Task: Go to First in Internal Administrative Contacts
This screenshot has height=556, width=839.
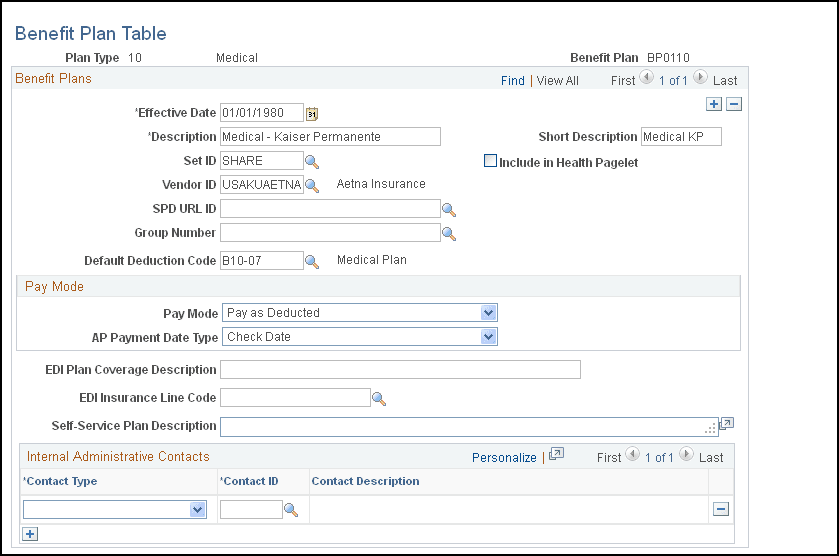Action: [609, 458]
